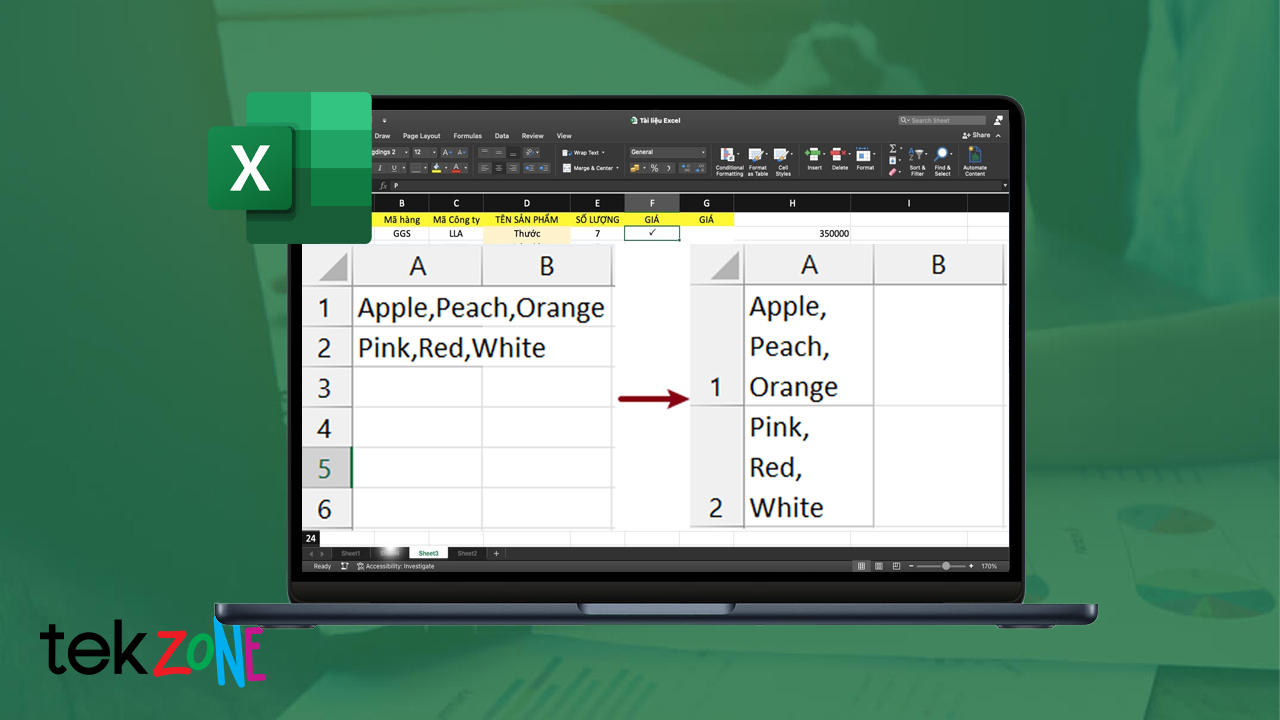Expand the Merge & Center dropdown arrow
The width and height of the screenshot is (1280, 720).
[618, 168]
